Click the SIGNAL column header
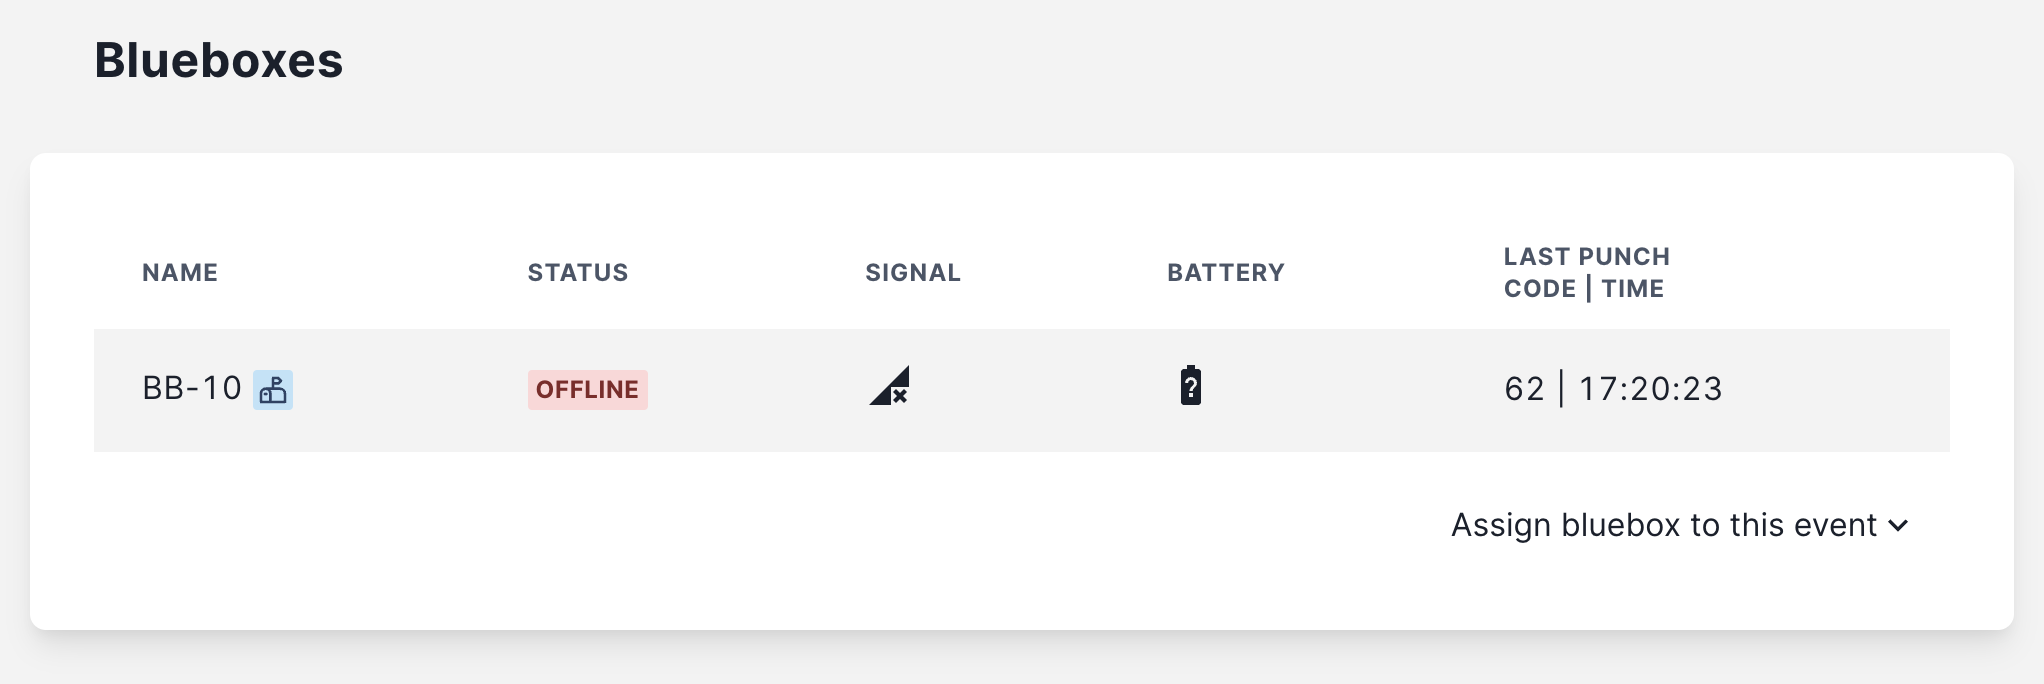Image resolution: width=2044 pixels, height=684 pixels. click(x=913, y=273)
